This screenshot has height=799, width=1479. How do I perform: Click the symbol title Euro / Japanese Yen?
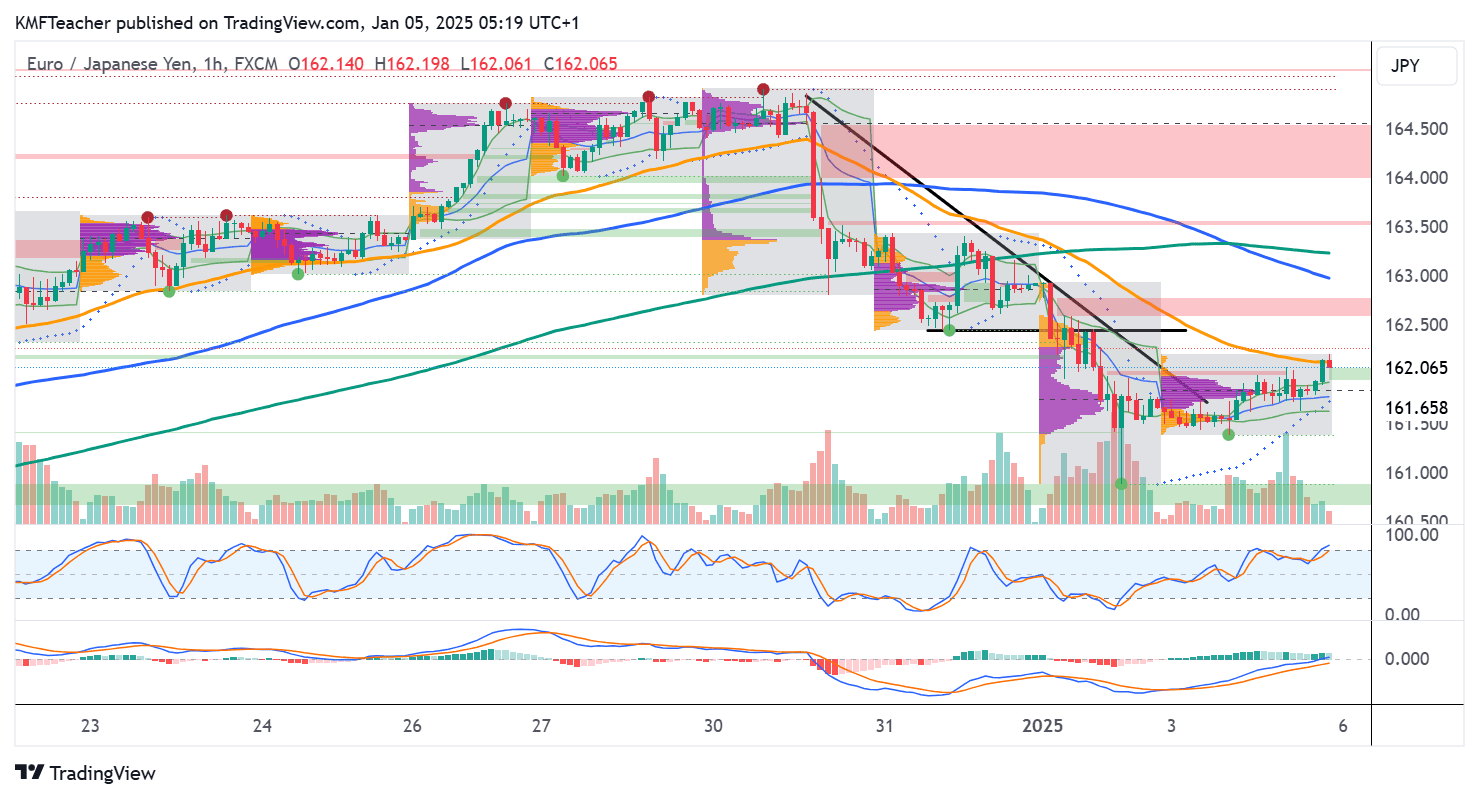point(110,64)
